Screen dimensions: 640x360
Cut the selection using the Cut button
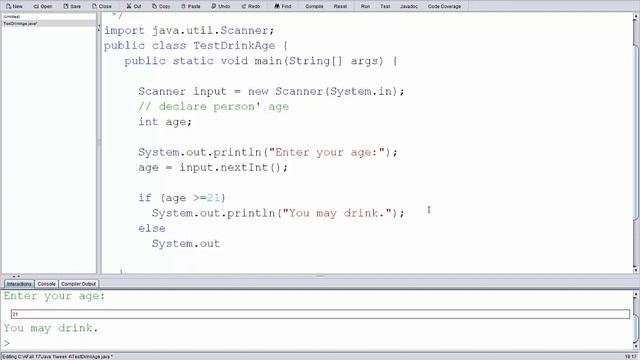point(134,6)
